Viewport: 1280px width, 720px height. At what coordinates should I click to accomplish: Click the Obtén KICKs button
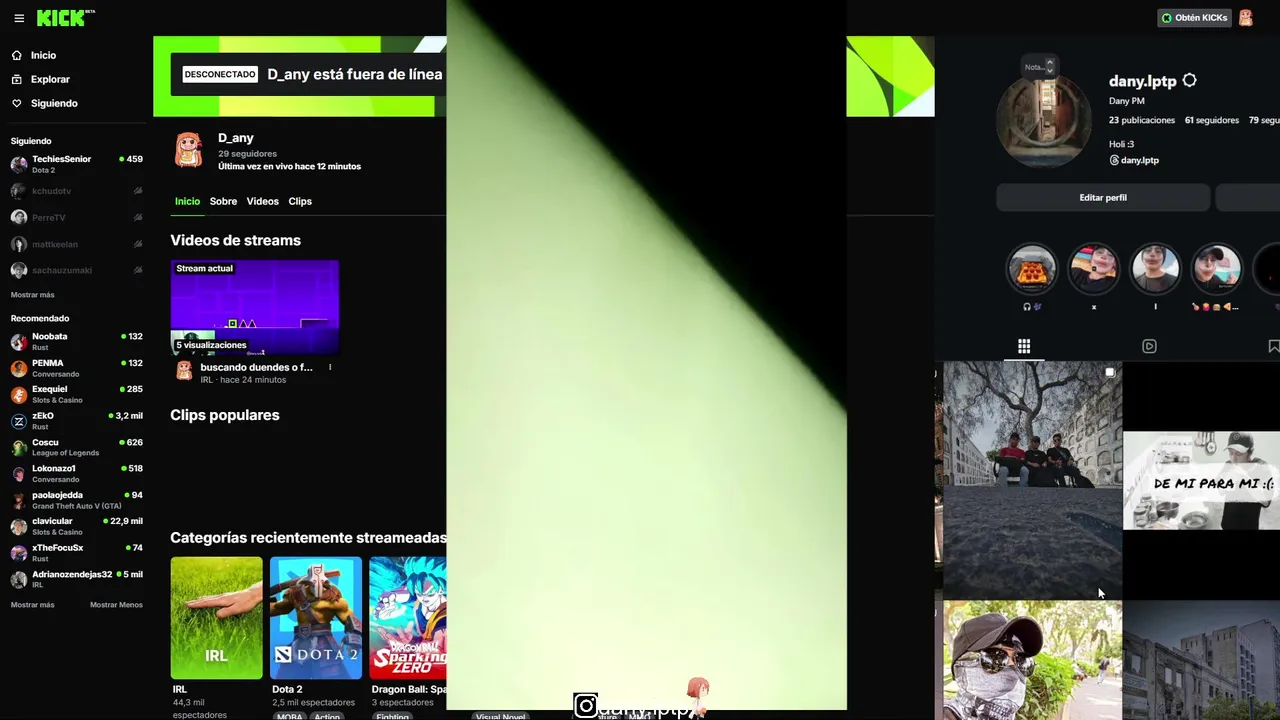pyautogui.click(x=1194, y=18)
